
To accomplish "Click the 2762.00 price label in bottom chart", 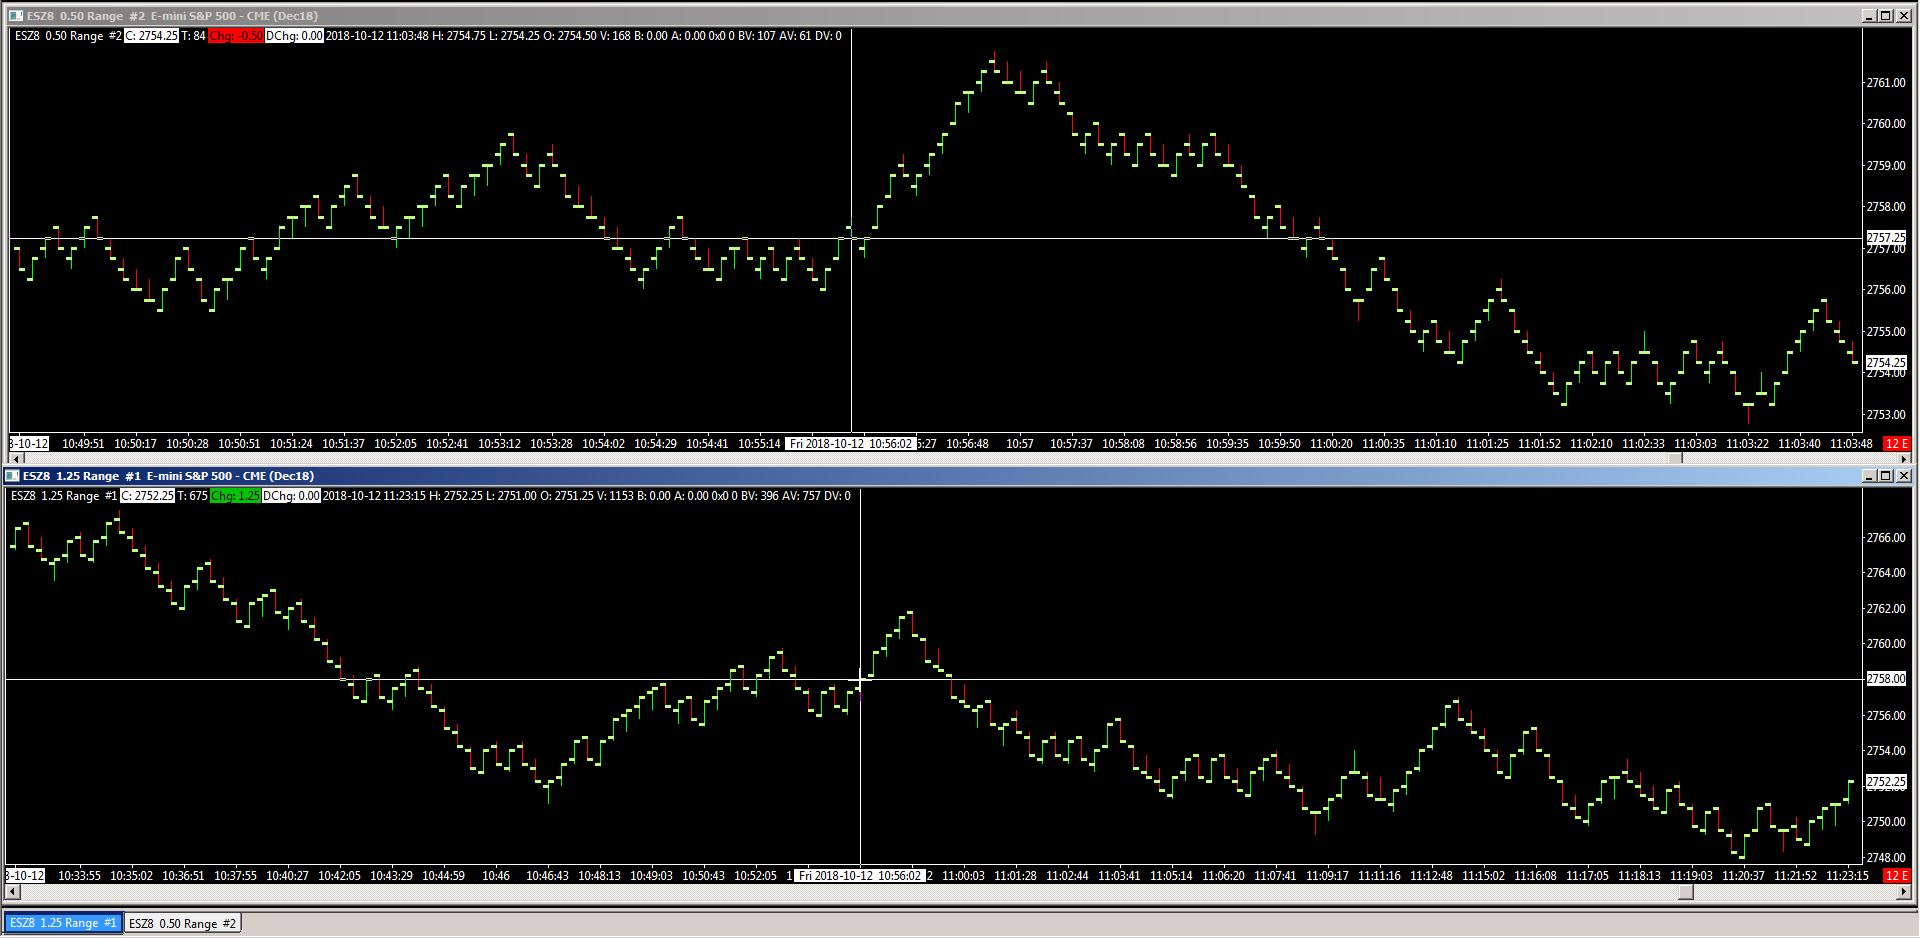I will tap(1886, 609).
